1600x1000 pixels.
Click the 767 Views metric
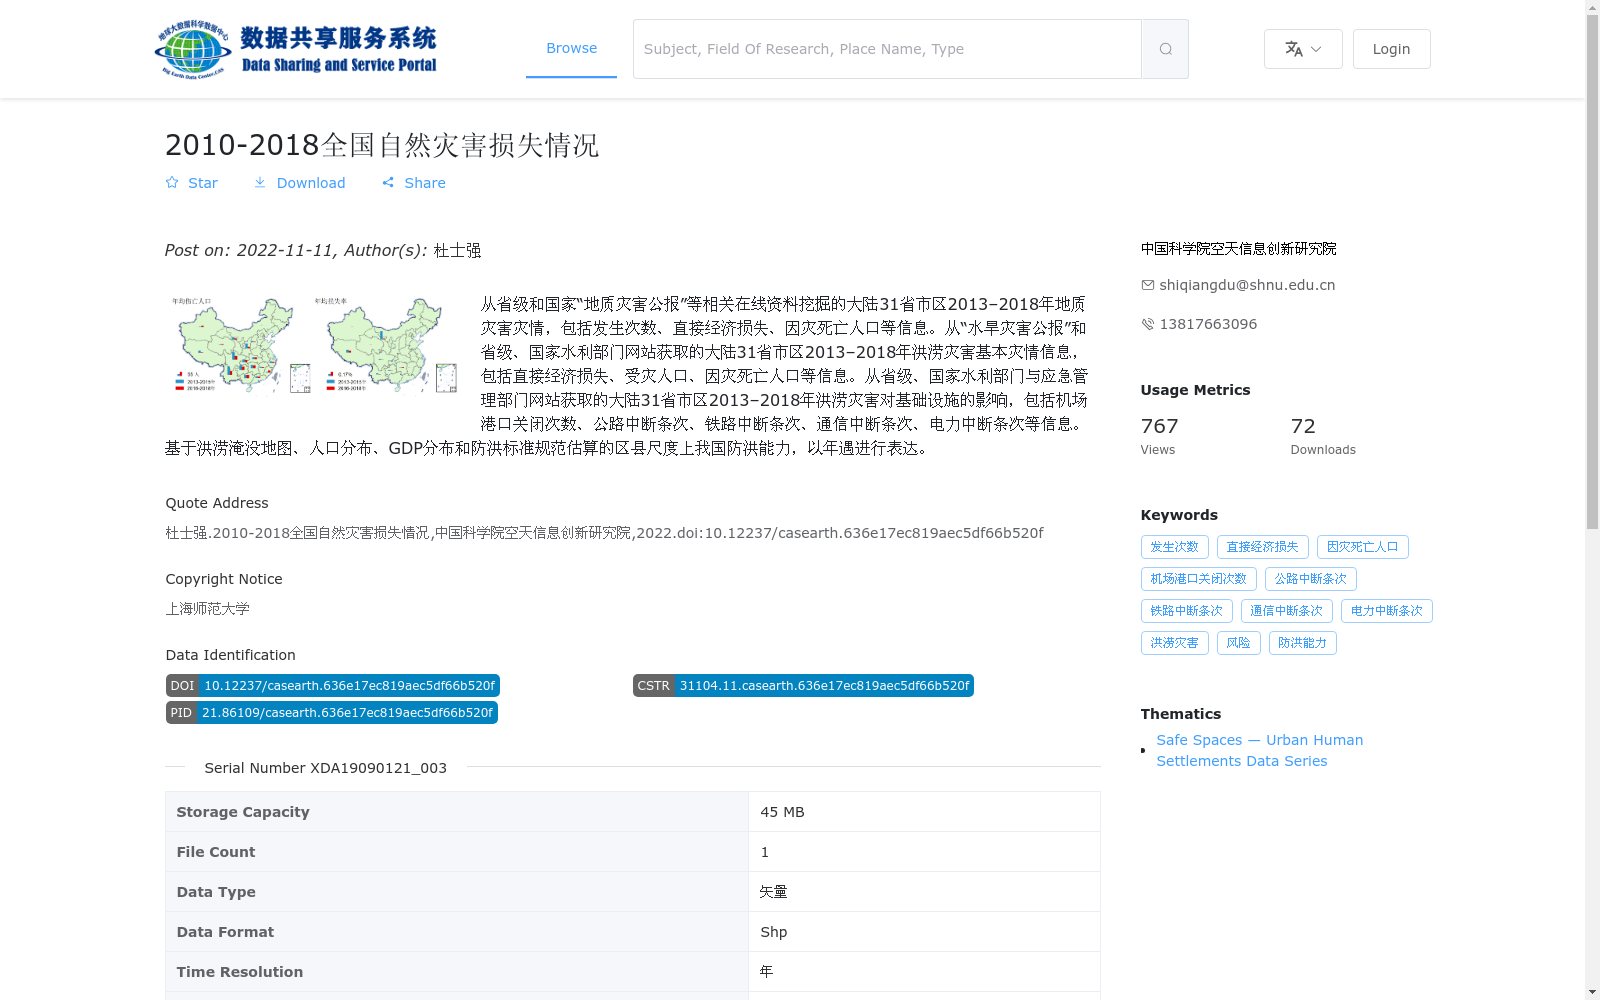1160,436
